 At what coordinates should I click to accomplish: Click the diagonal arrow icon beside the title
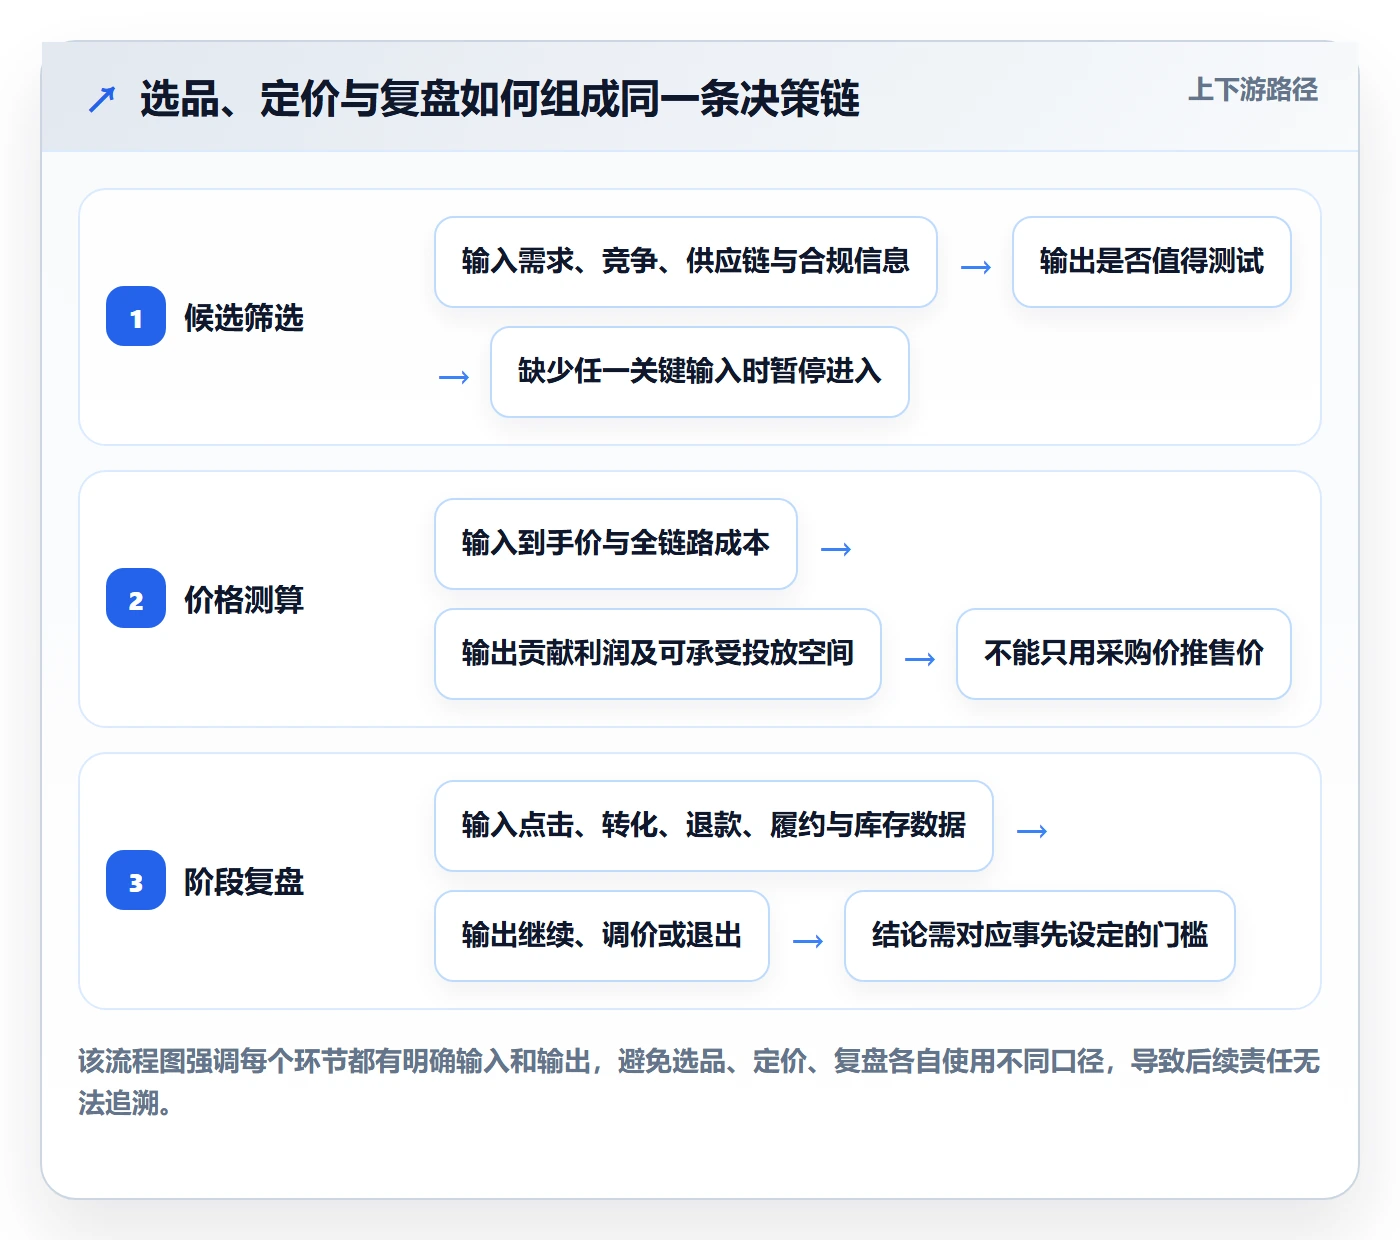(x=102, y=99)
